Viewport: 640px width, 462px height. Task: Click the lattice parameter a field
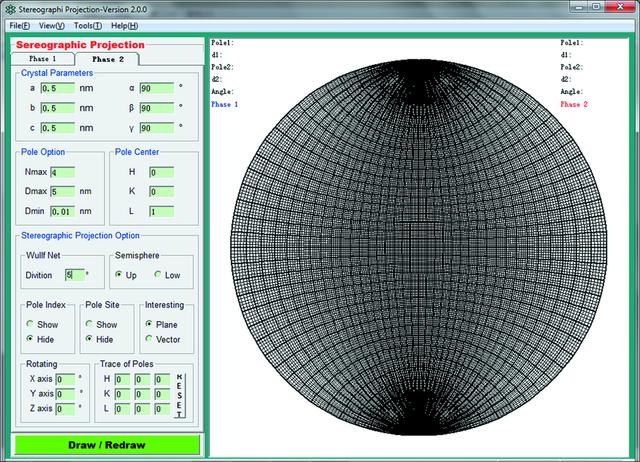click(58, 88)
